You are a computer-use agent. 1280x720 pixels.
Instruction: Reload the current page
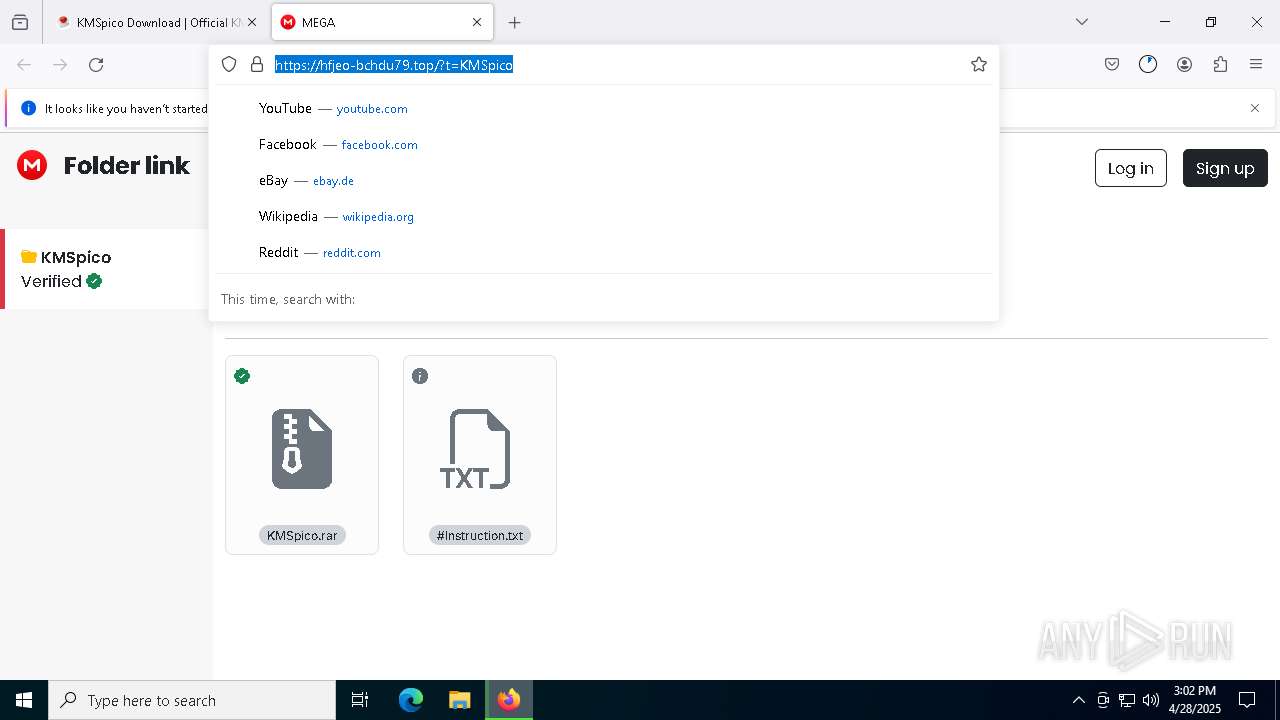tap(96, 65)
